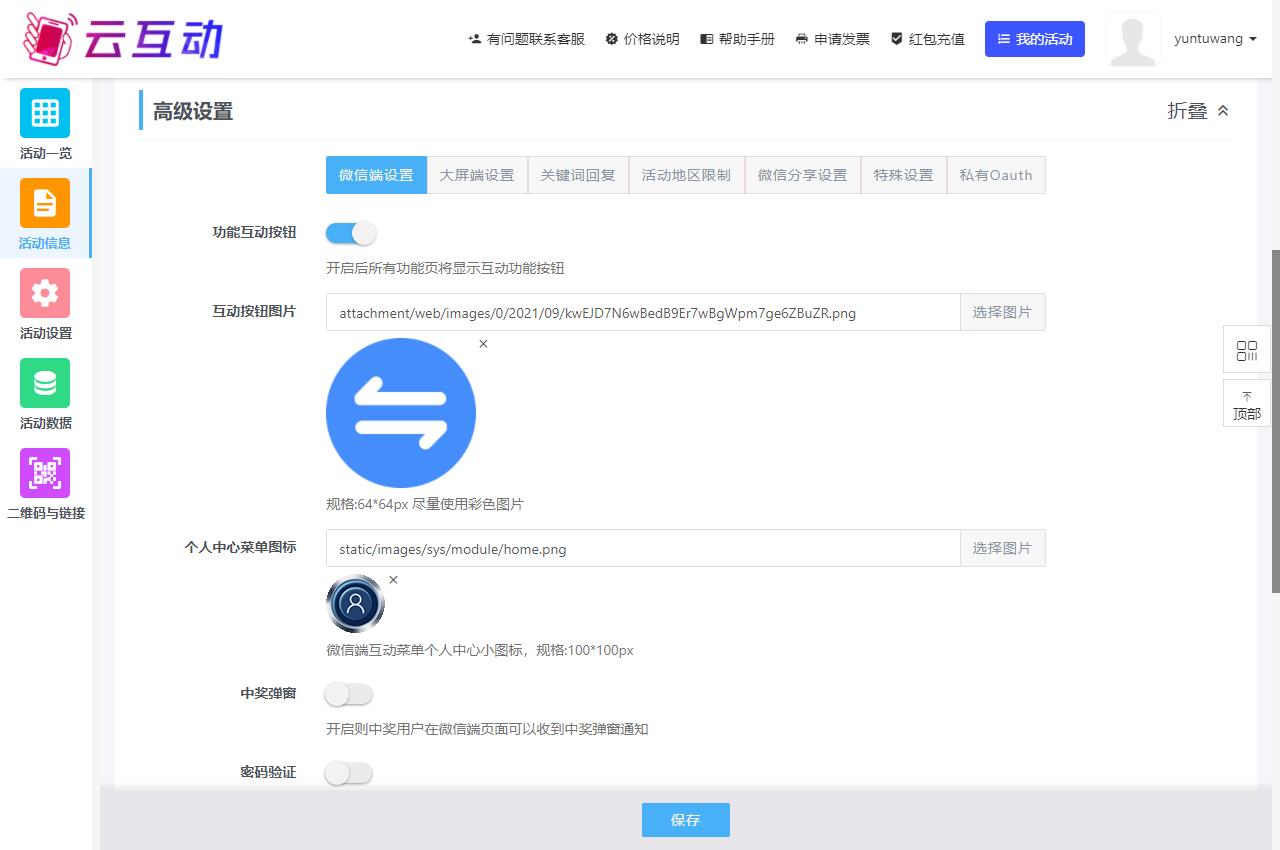Viewport: 1280px width, 850px height.
Task: Open the 活动设置 gear icon
Action: pos(45,293)
